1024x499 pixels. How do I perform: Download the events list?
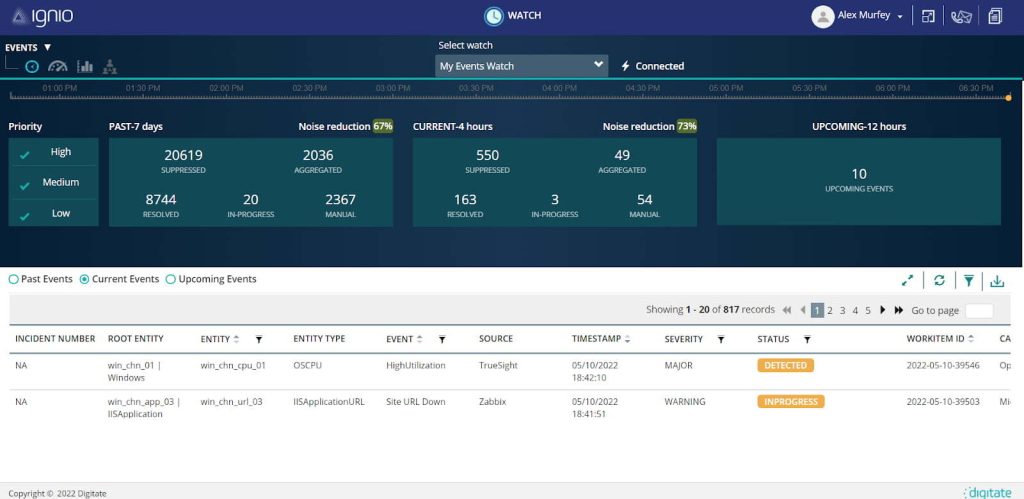(997, 281)
